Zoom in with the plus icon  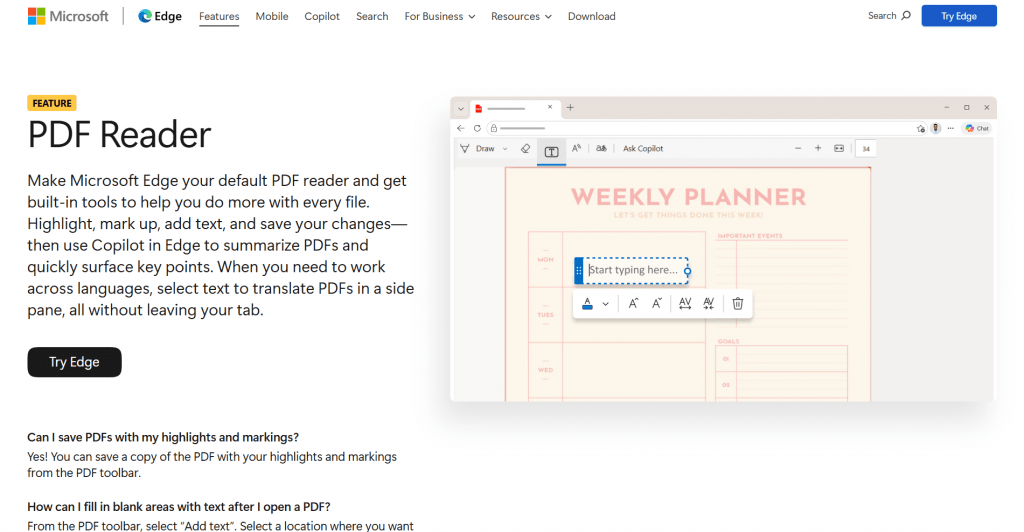818,148
